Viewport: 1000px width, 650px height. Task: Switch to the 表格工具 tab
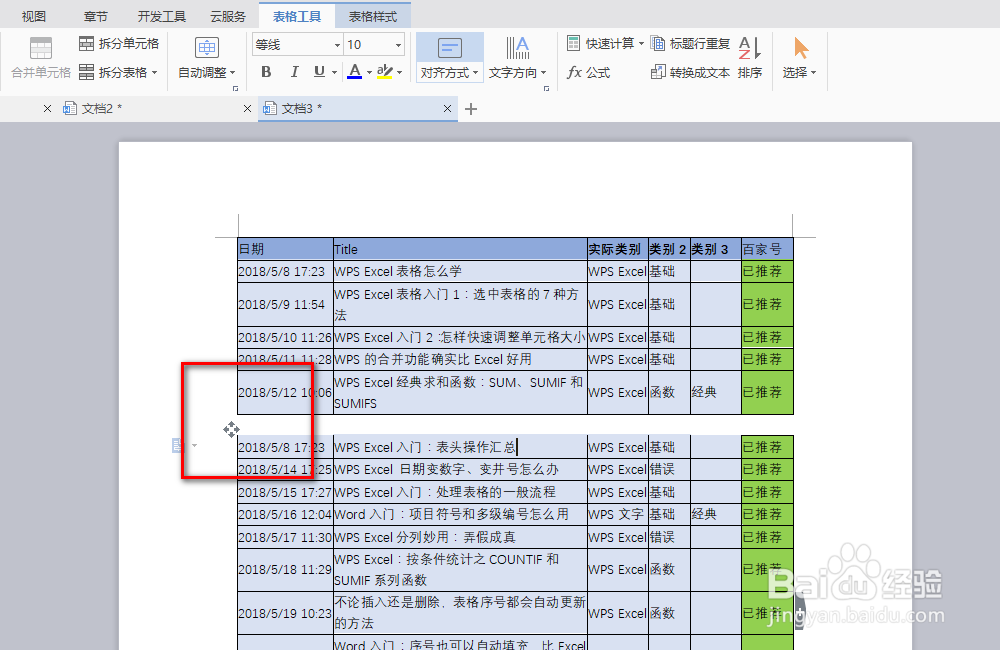297,17
